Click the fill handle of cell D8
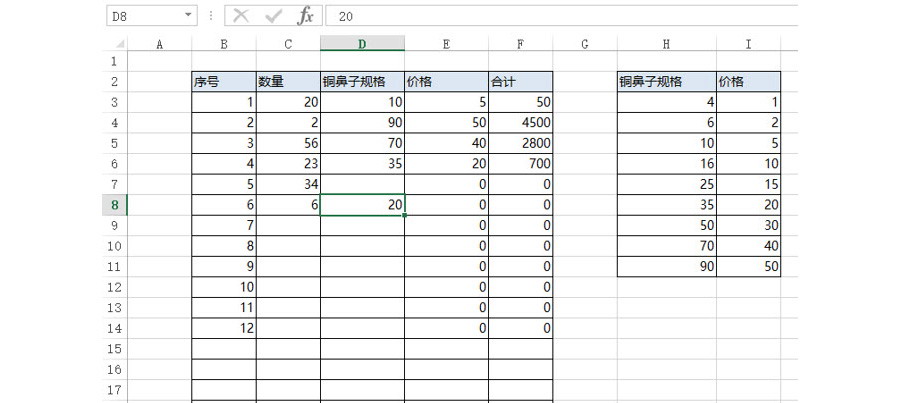This screenshot has height=403, width=900. [x=405, y=215]
